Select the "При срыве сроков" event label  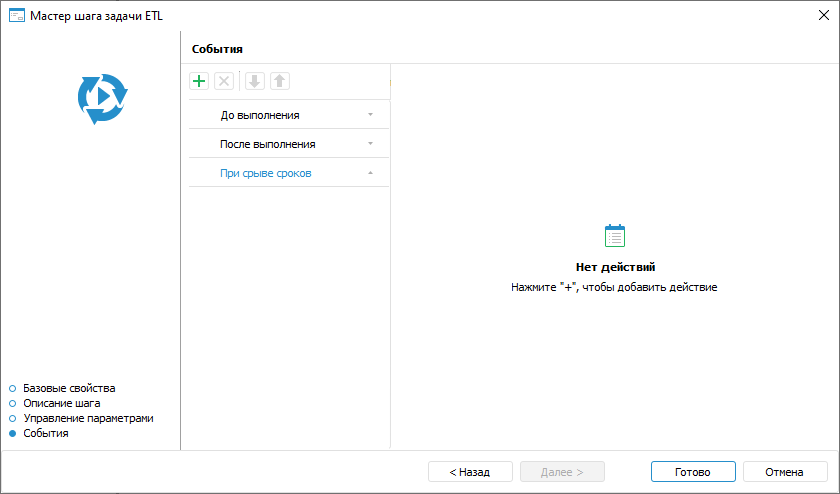(265, 173)
